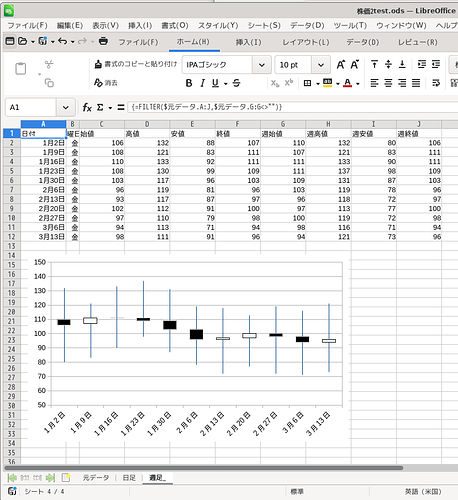Image resolution: width=458 pixels, height=500 pixels.
Task: Click 書式のコピーと貼り付け button
Action: (x=136, y=64)
